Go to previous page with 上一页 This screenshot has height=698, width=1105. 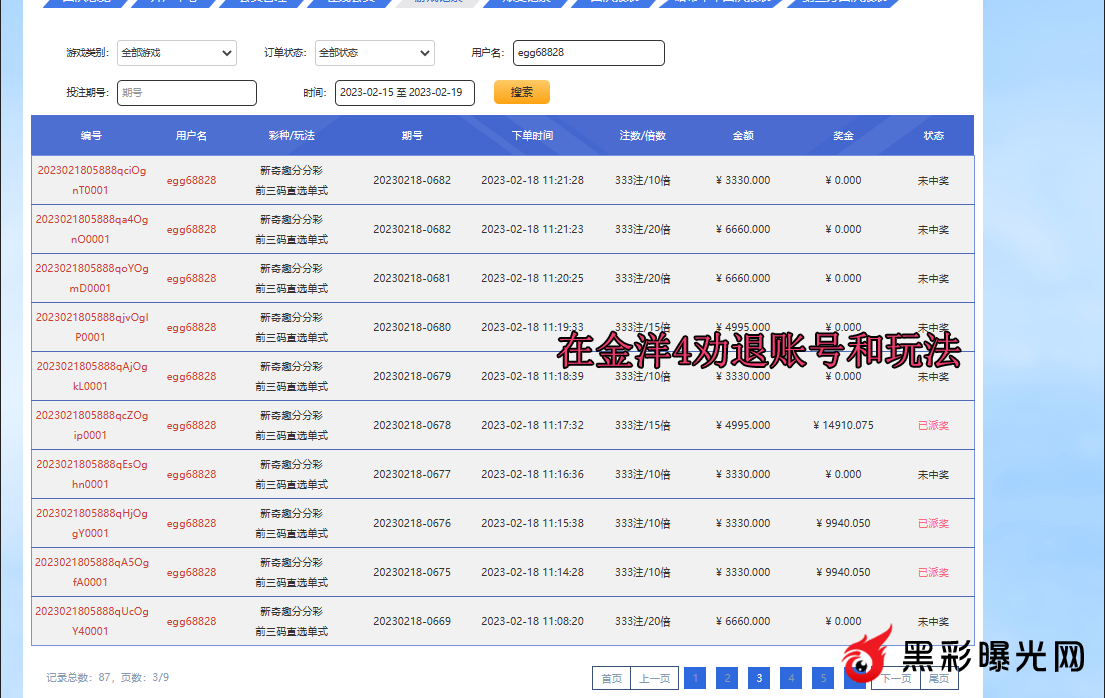pyautogui.click(x=654, y=679)
